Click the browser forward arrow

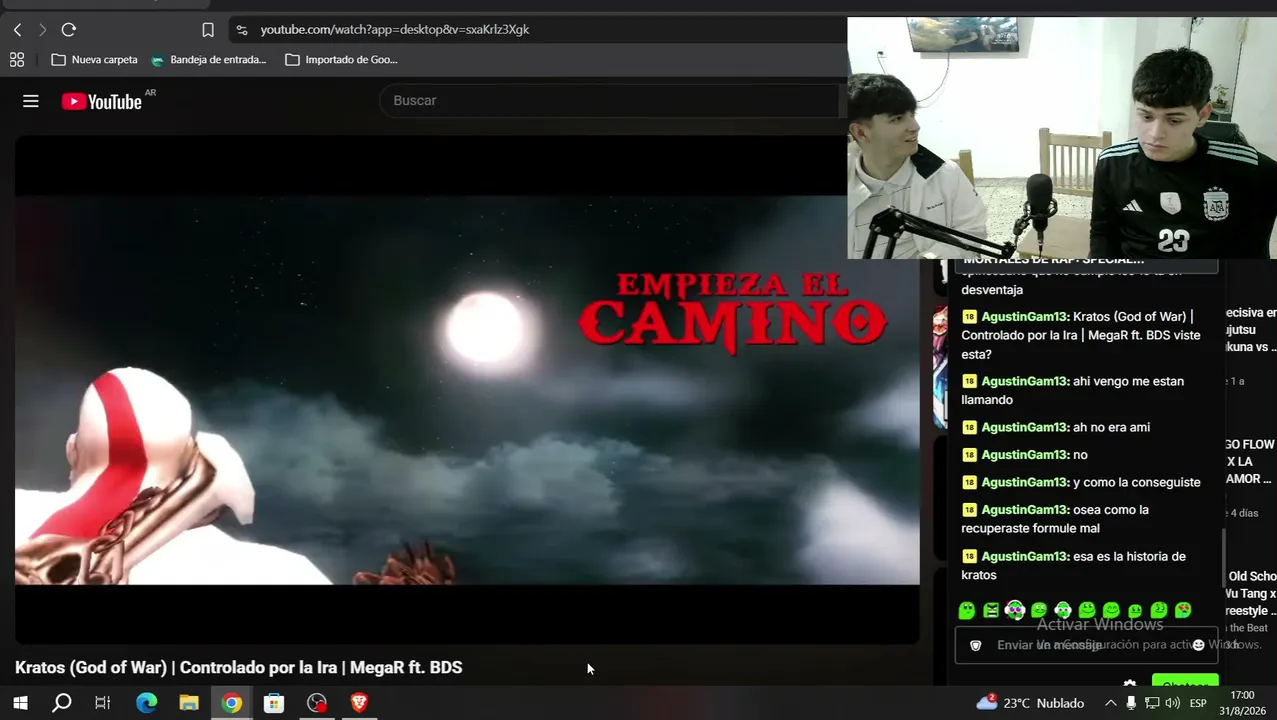click(42, 30)
